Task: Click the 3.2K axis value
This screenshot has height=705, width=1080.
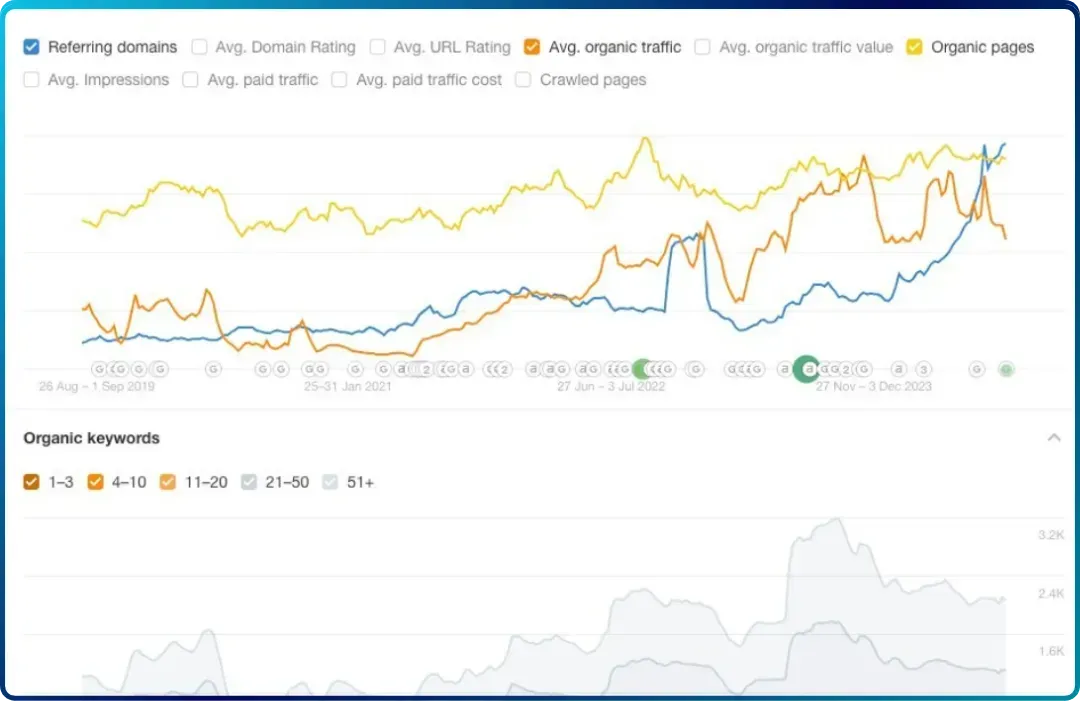Action: click(x=1051, y=535)
